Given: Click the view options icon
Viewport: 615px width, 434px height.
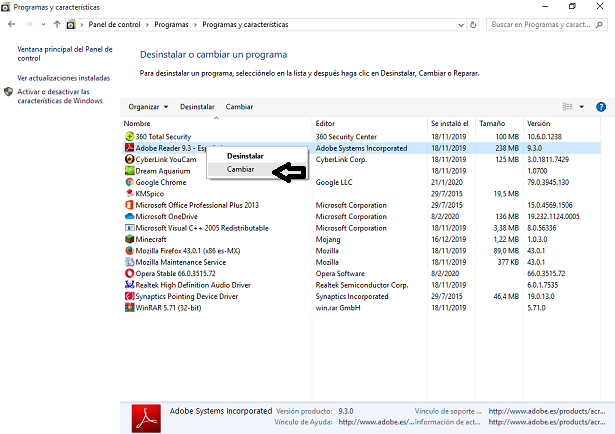Looking at the screenshot, I should click(x=567, y=107).
